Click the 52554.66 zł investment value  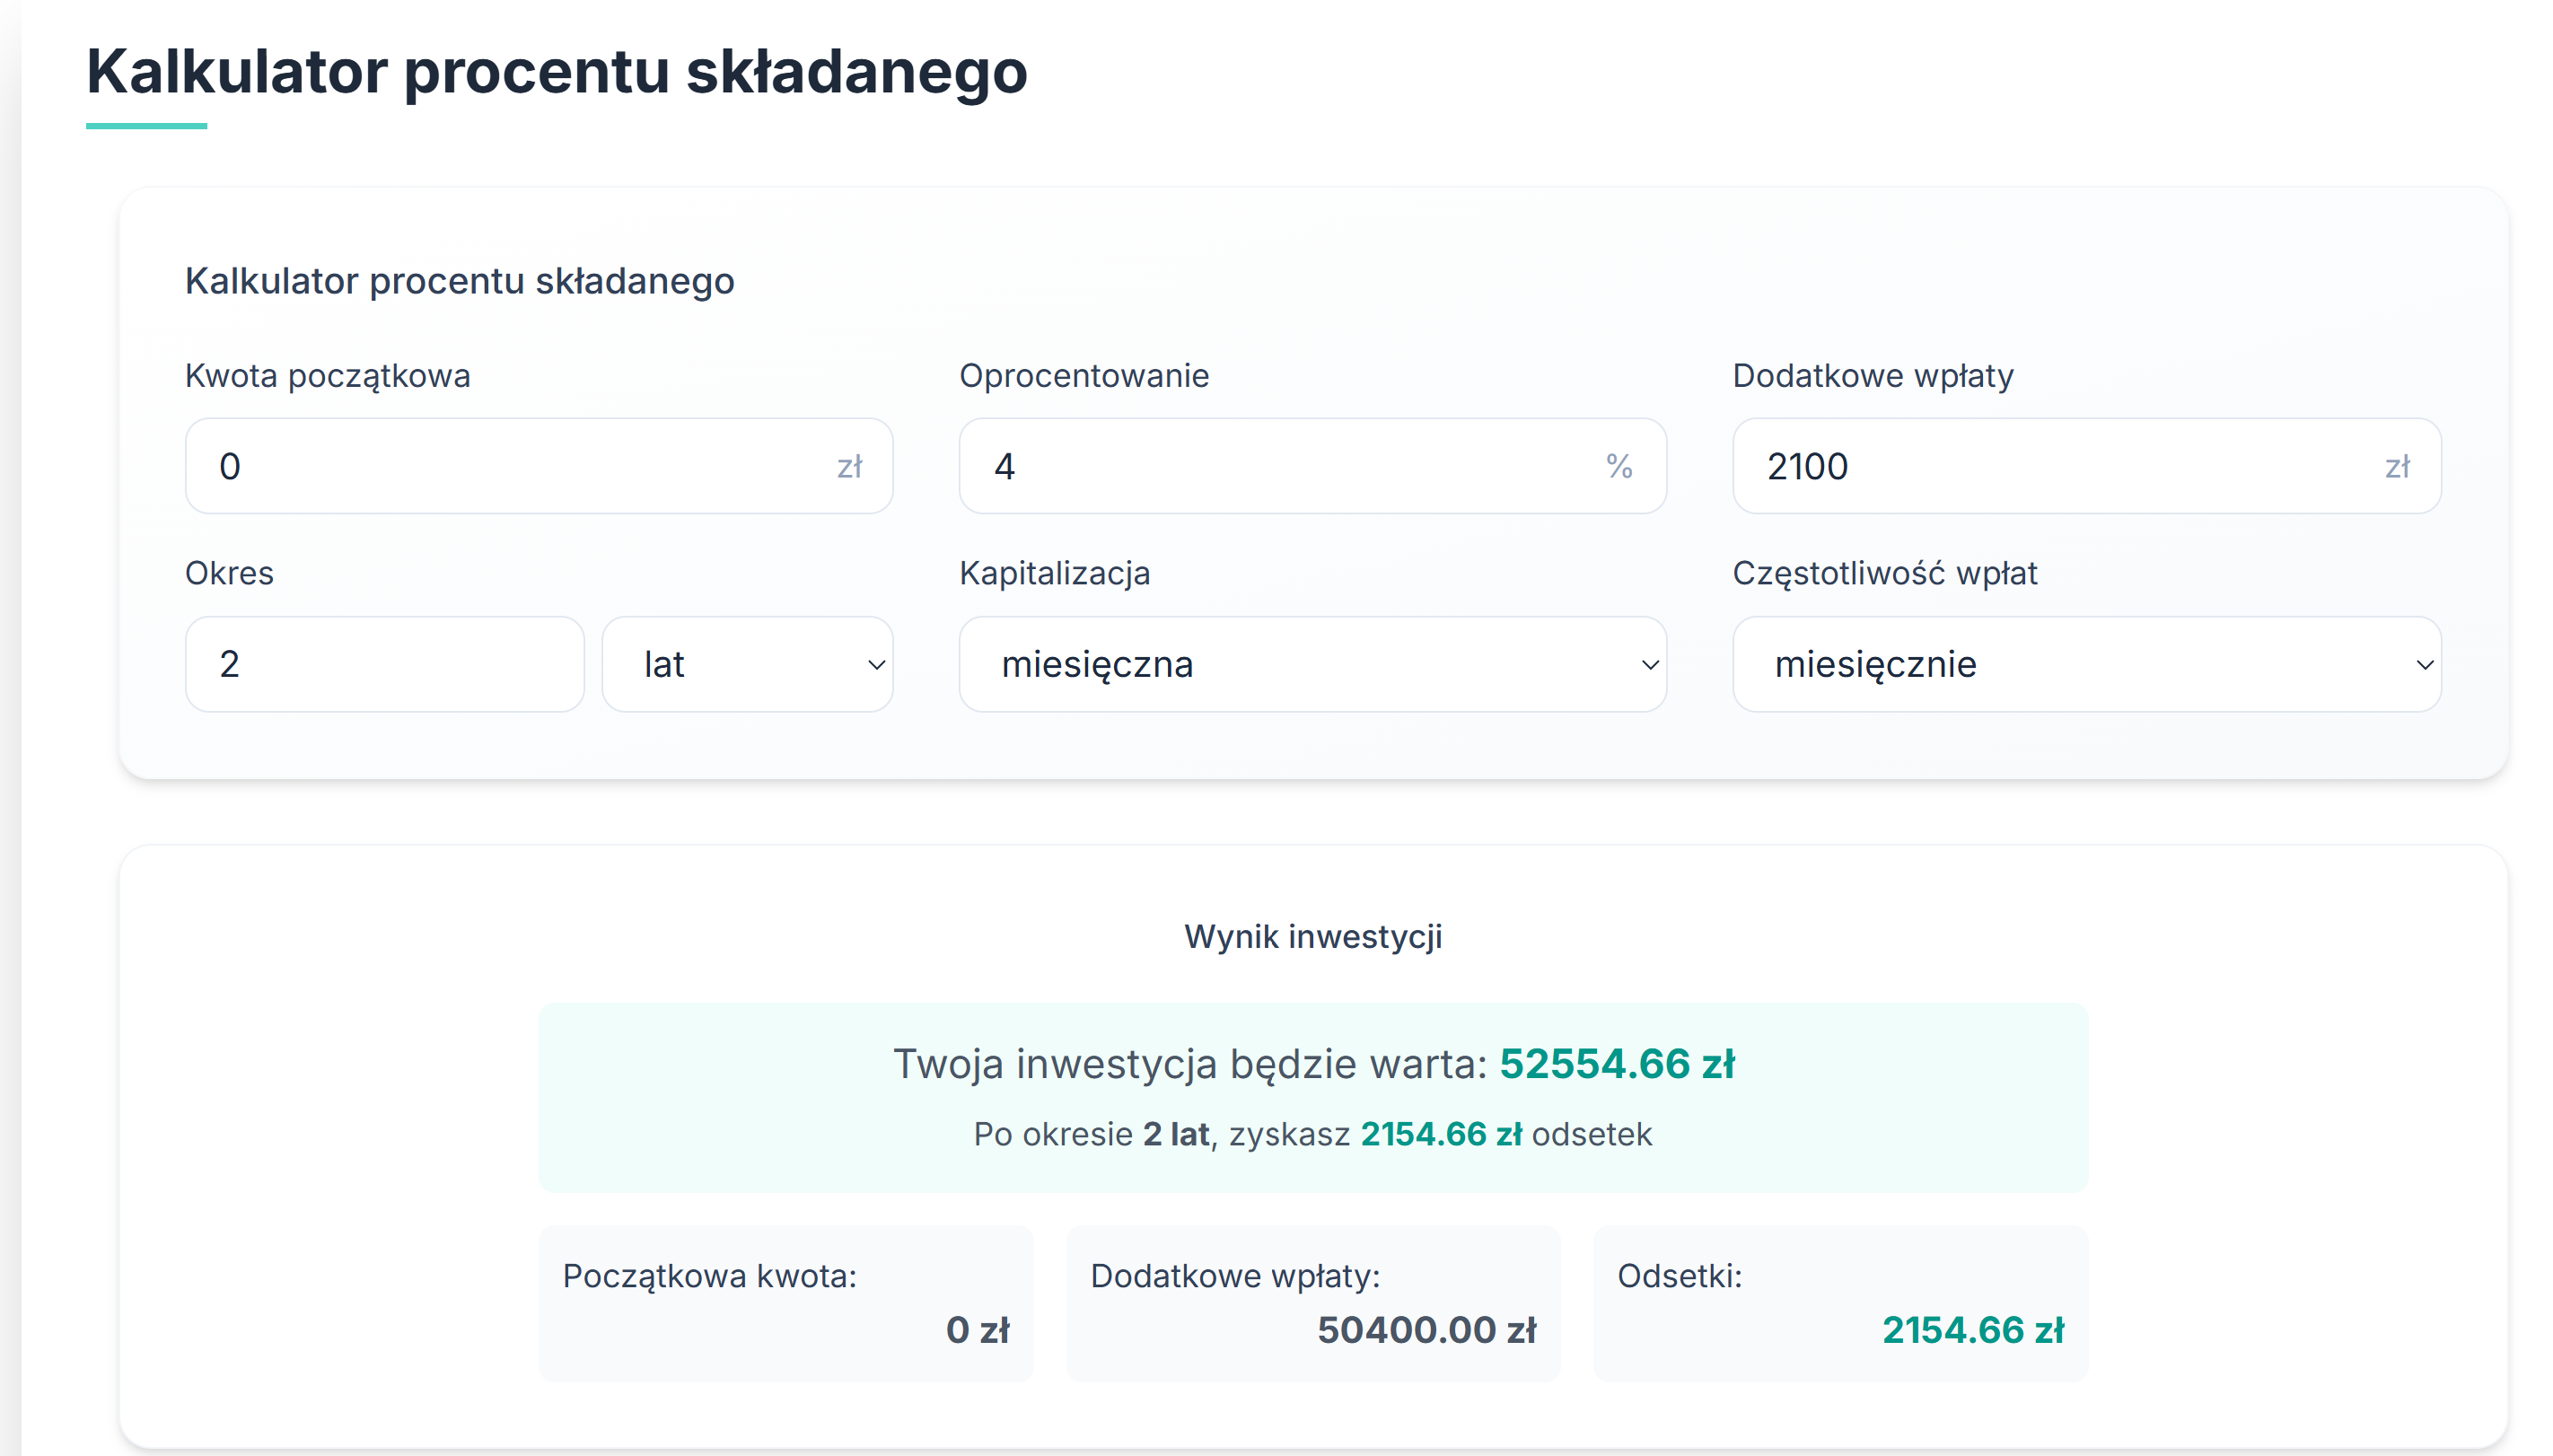(x=1616, y=1063)
